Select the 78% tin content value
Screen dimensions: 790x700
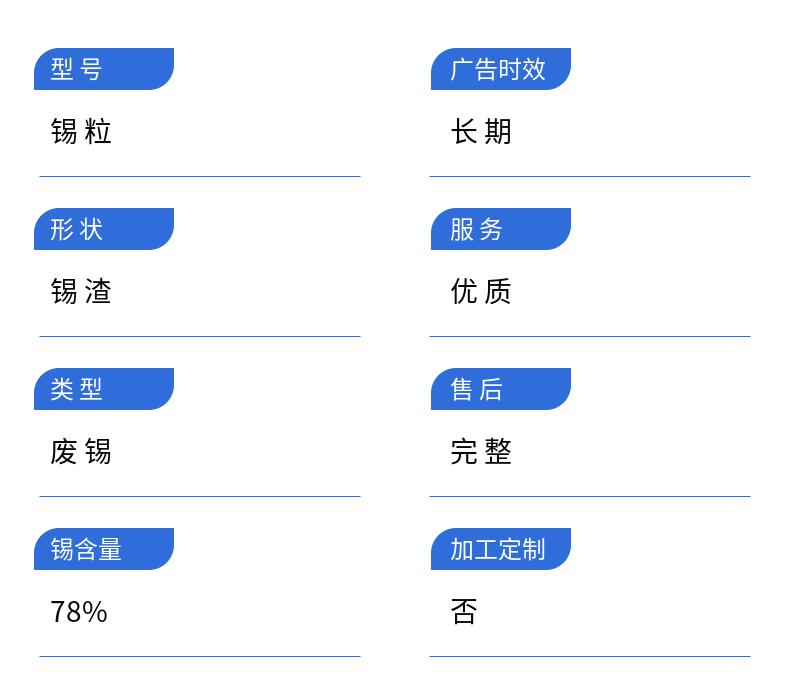tap(79, 612)
